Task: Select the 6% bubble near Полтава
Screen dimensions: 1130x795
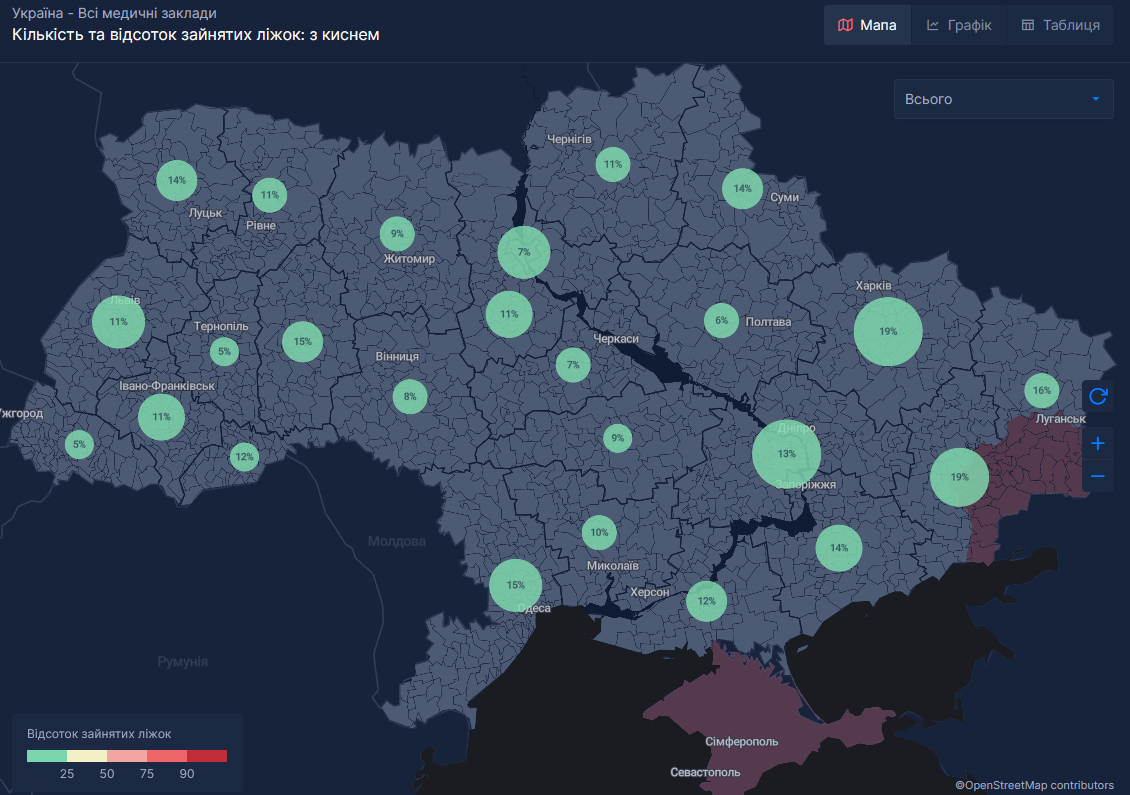Action: pyautogui.click(x=721, y=321)
